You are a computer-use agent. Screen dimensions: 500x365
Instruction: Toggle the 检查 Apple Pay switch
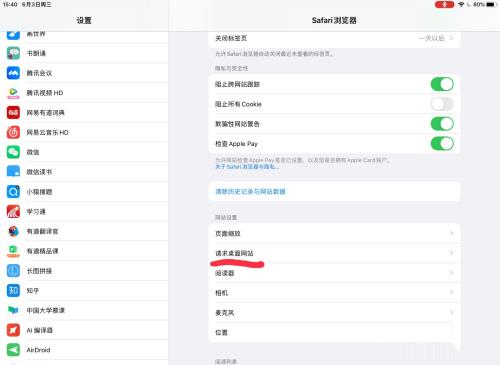pos(442,144)
